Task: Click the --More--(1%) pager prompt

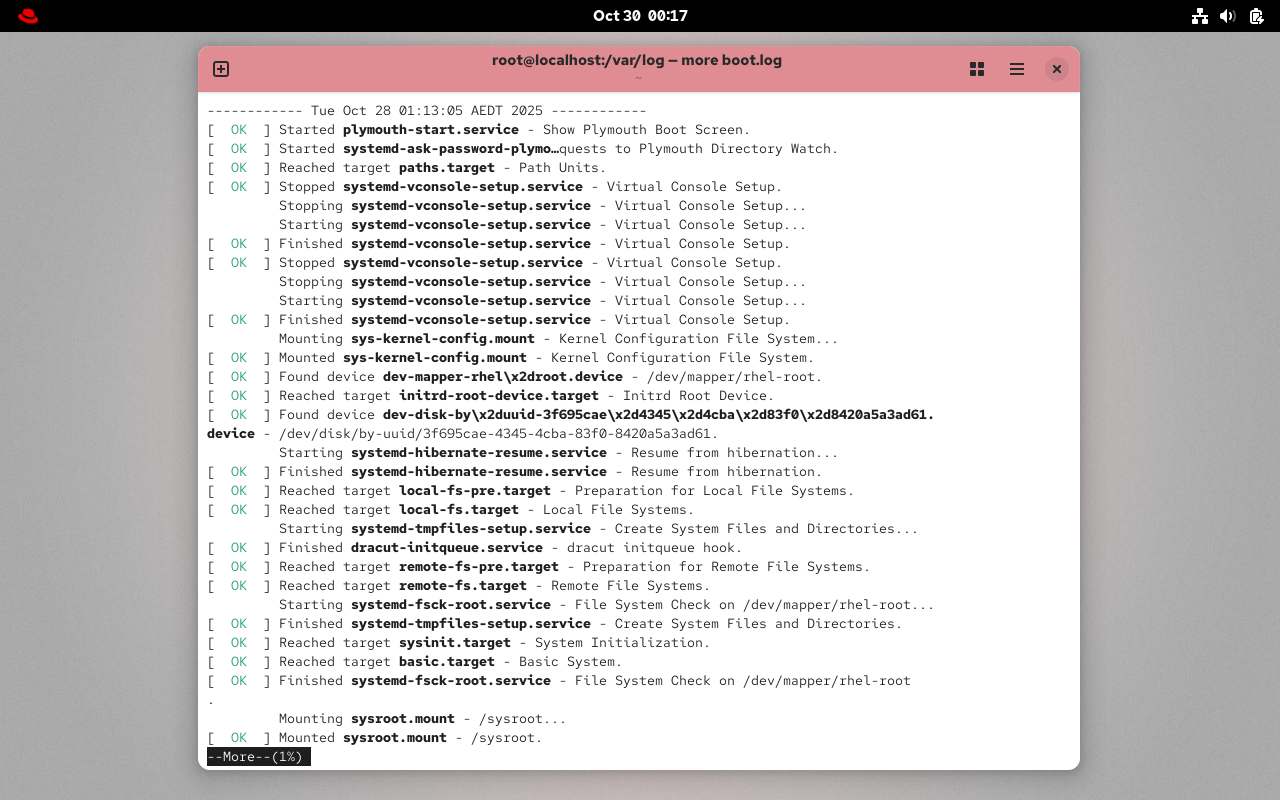Action: (258, 756)
